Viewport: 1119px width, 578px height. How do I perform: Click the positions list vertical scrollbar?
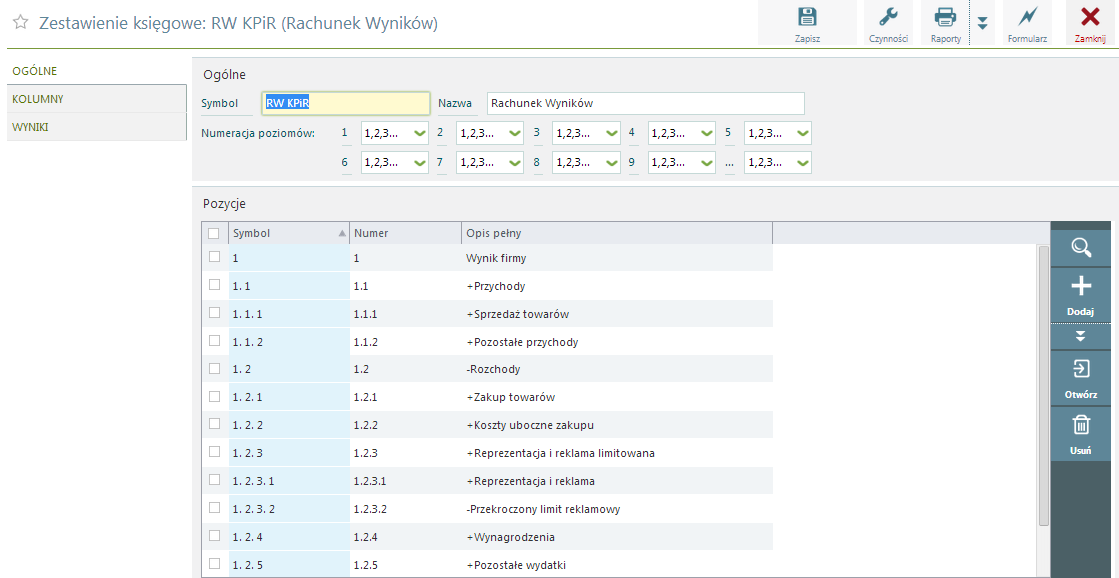click(x=1043, y=385)
